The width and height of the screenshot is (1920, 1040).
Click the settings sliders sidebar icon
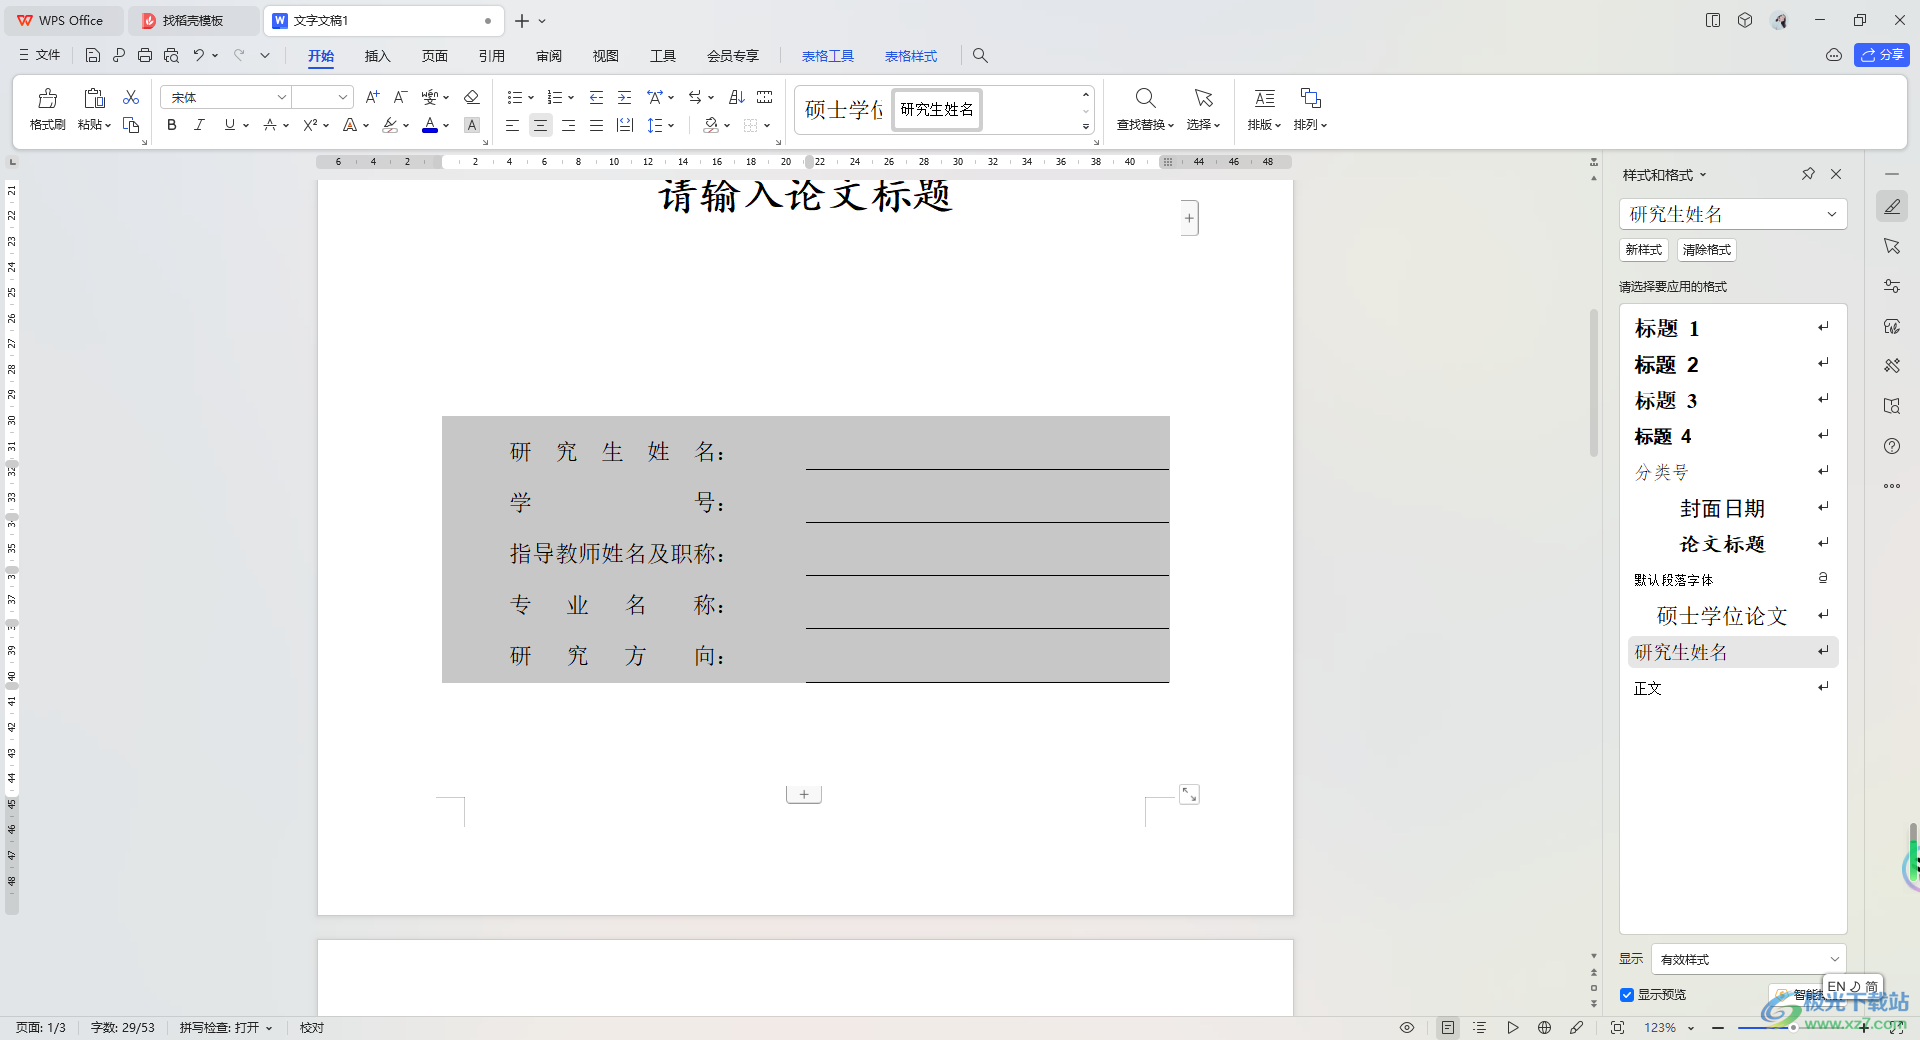pyautogui.click(x=1892, y=286)
